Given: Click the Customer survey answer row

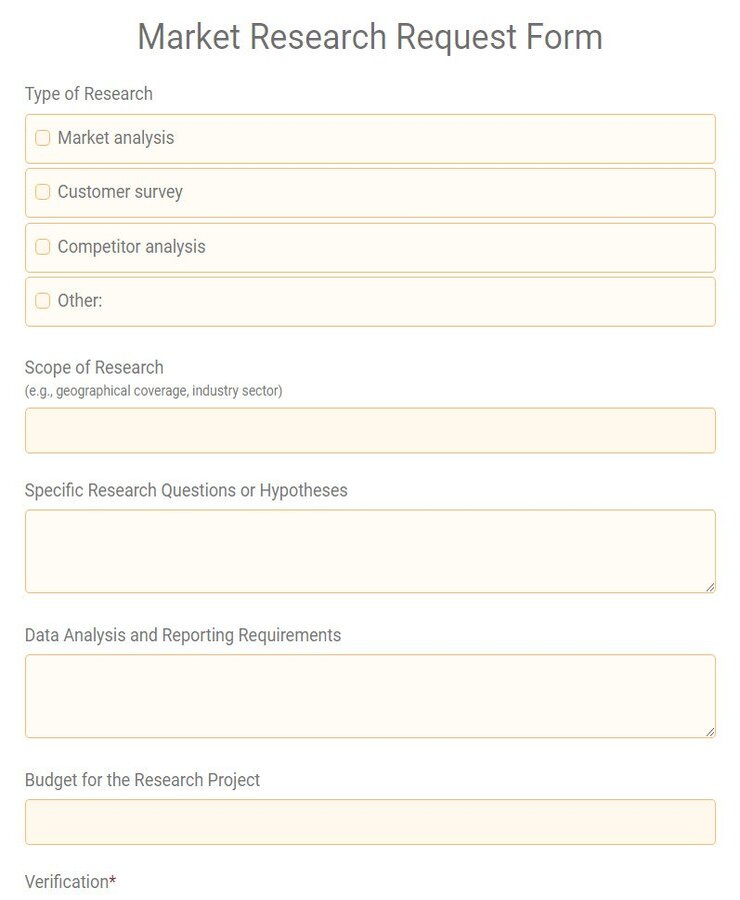Looking at the screenshot, I should 370,192.
